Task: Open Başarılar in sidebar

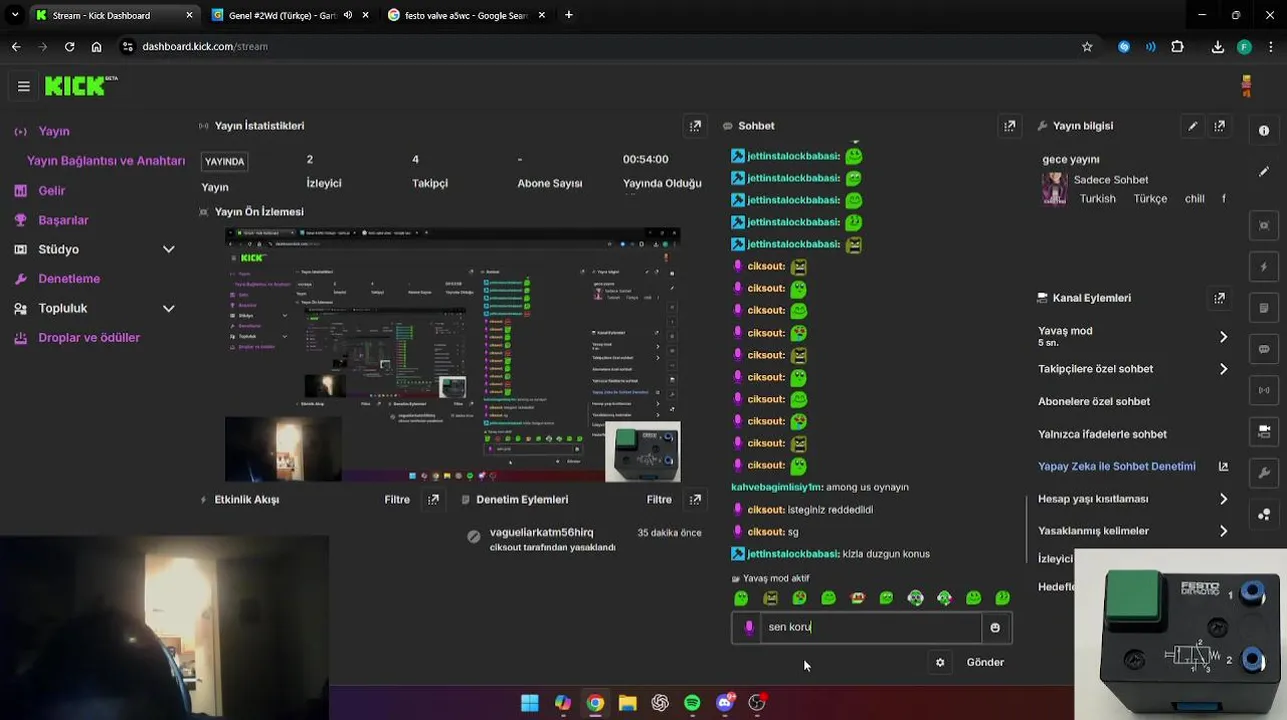Action: (63, 220)
